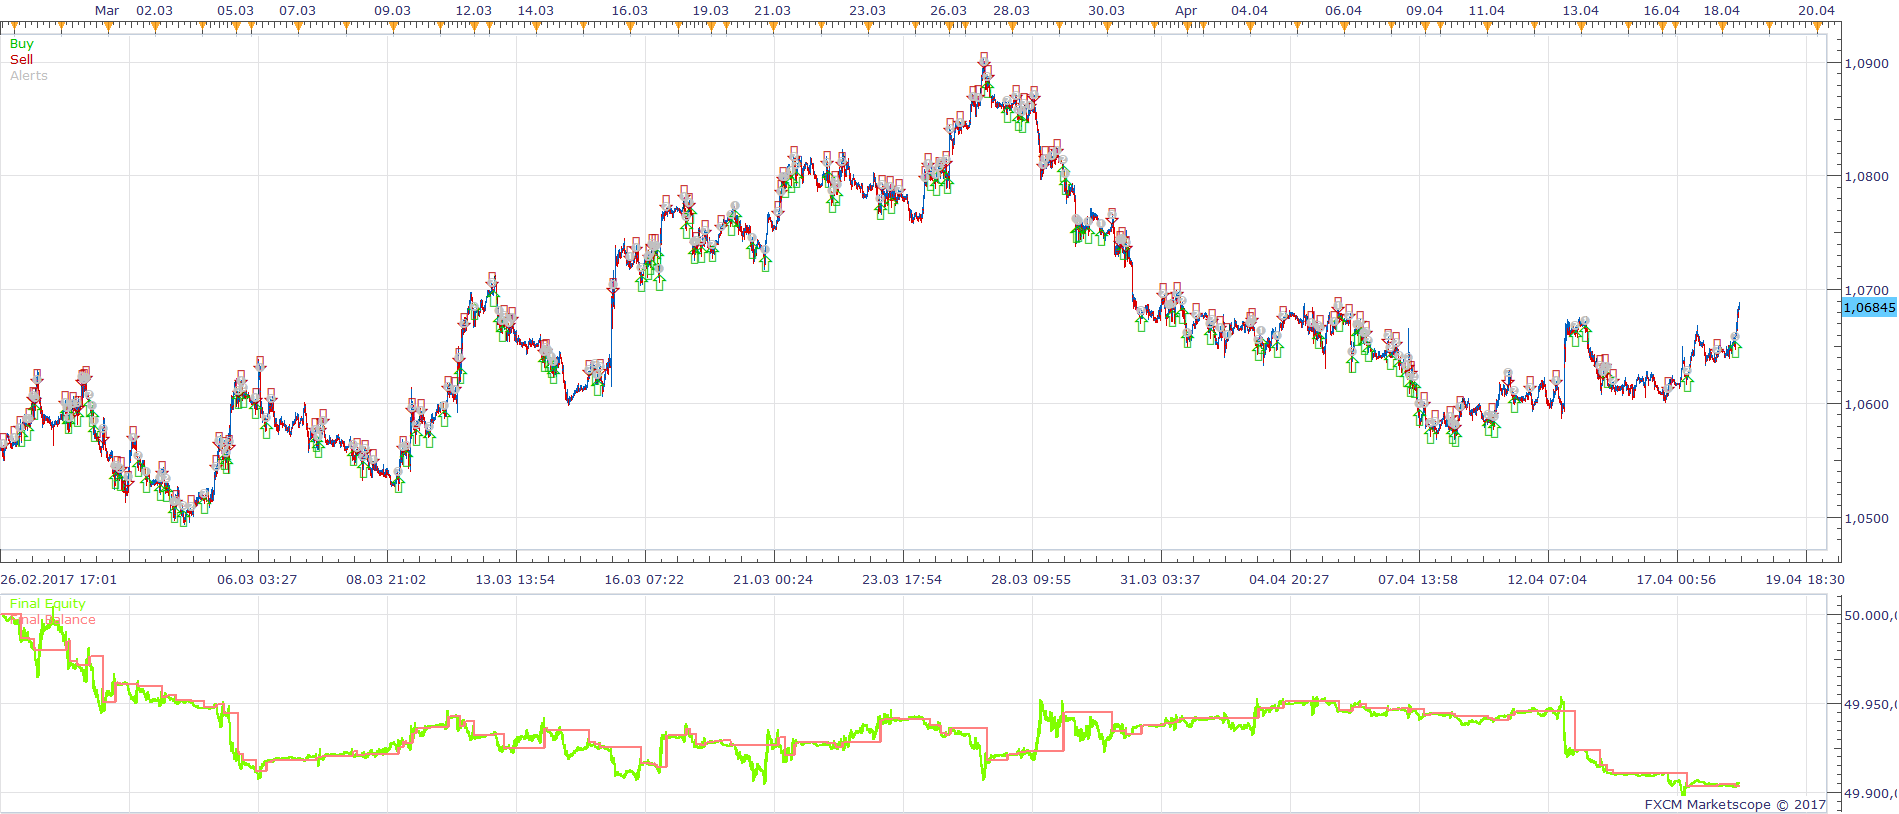Click the 16.03 07:22 time label

click(x=644, y=580)
